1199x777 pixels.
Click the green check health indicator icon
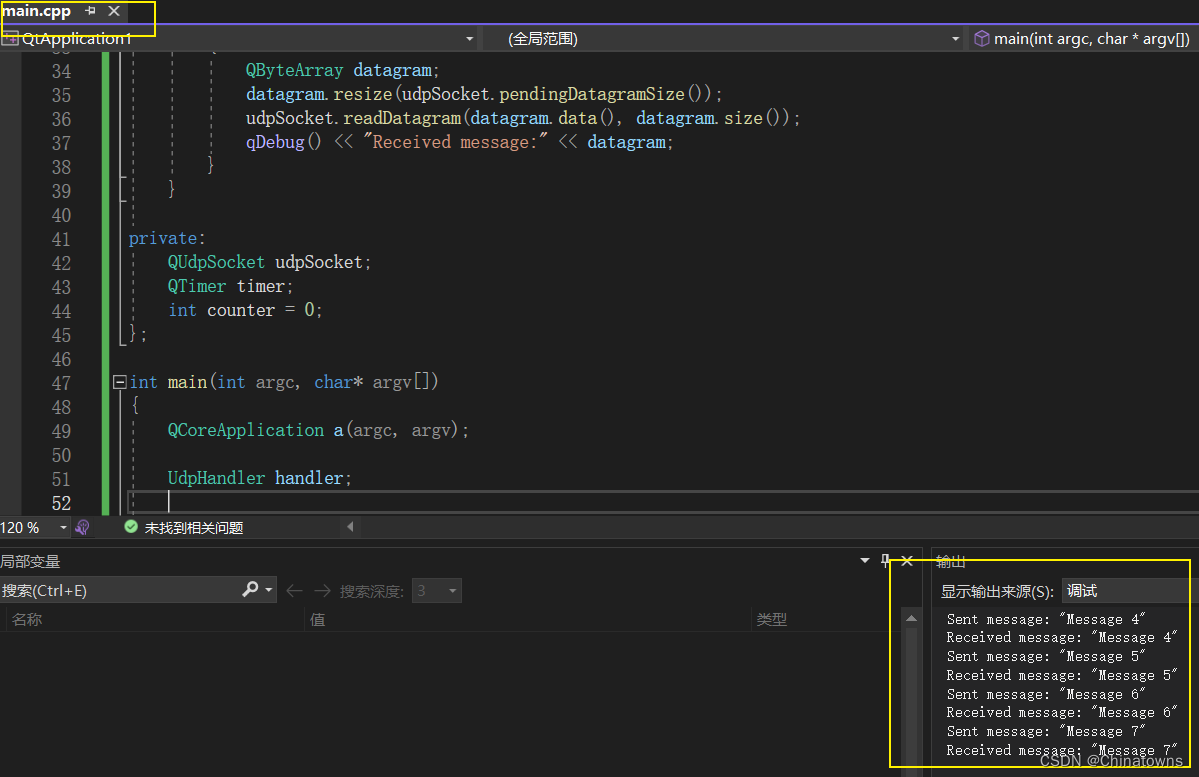[131, 527]
